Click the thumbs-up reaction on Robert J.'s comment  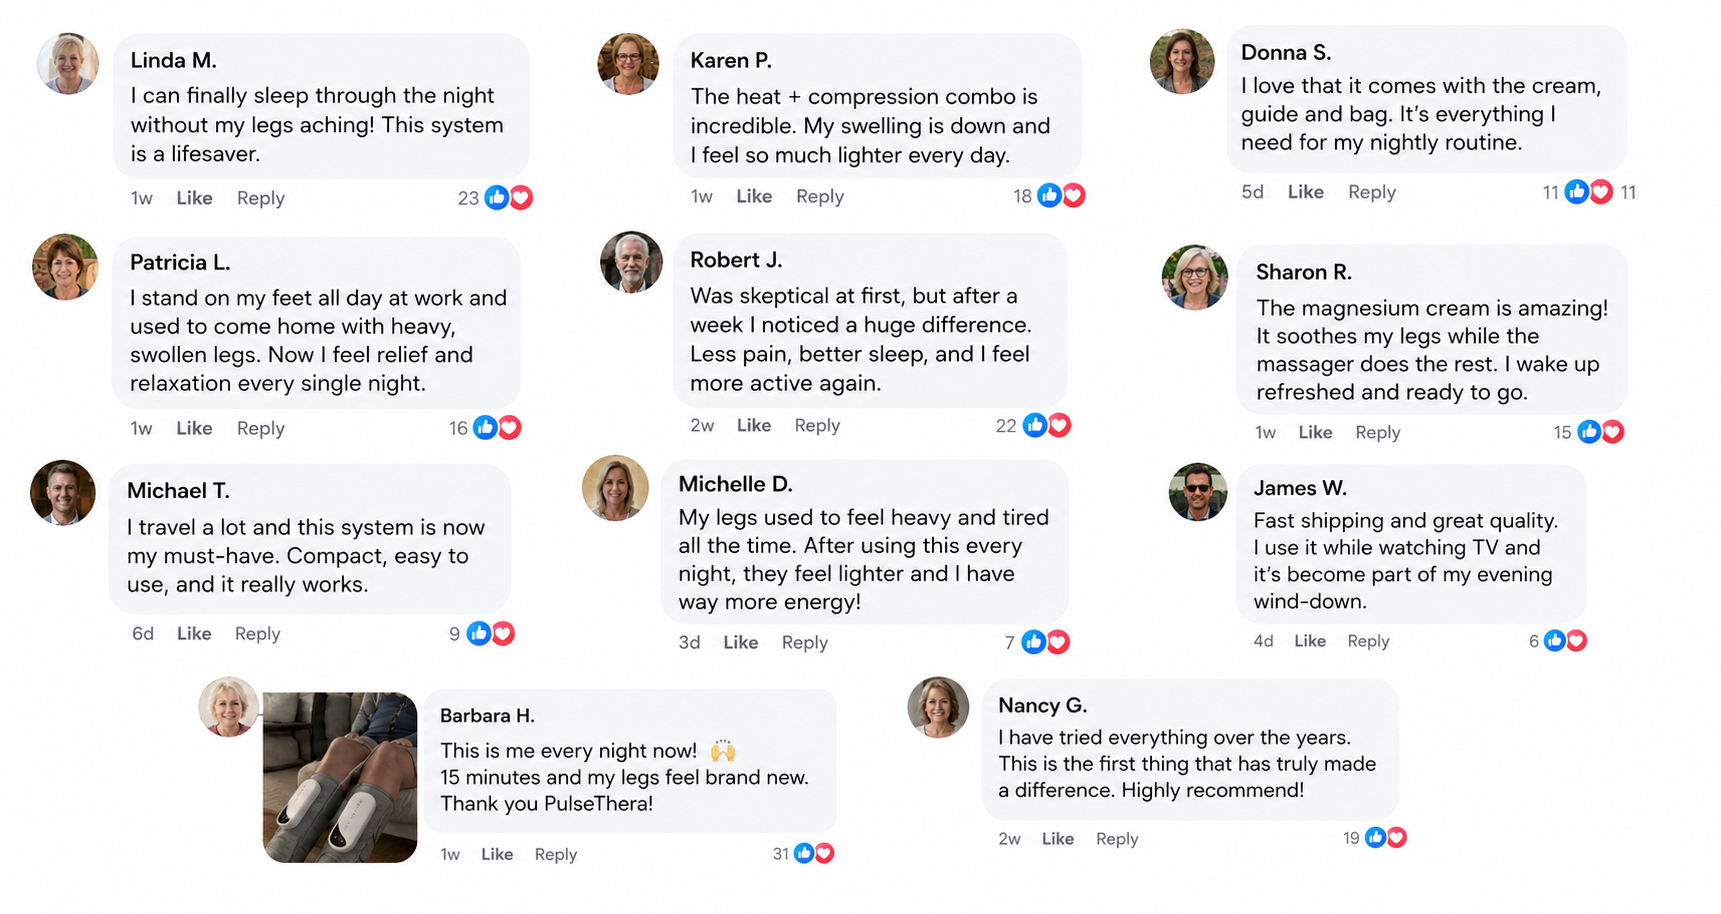[1035, 426]
